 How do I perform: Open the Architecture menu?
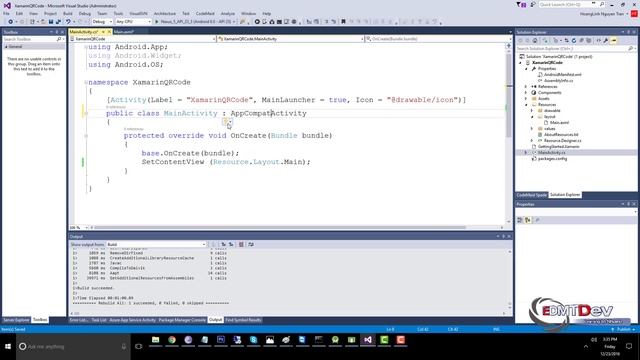click(x=164, y=13)
